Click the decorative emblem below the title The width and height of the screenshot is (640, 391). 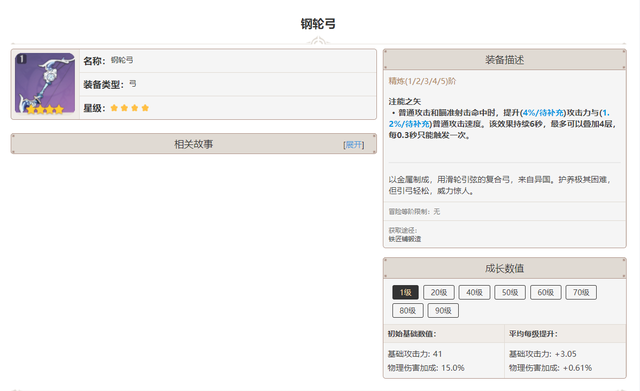(x=318, y=41)
